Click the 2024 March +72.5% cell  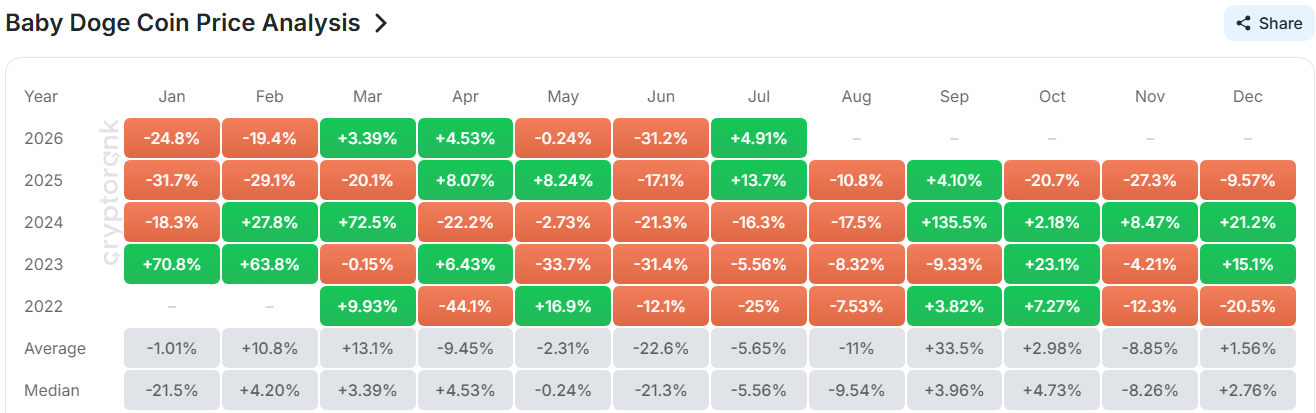tap(367, 223)
